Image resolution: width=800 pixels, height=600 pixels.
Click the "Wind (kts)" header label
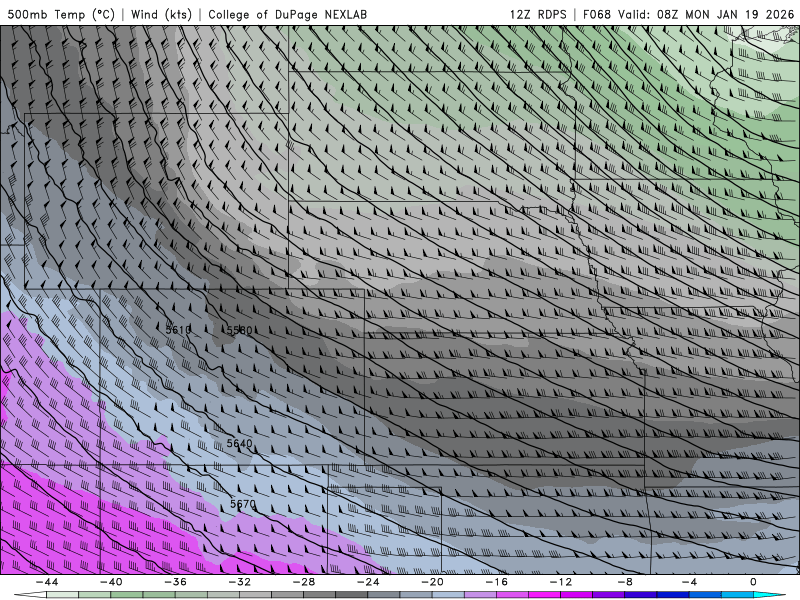tap(161, 14)
